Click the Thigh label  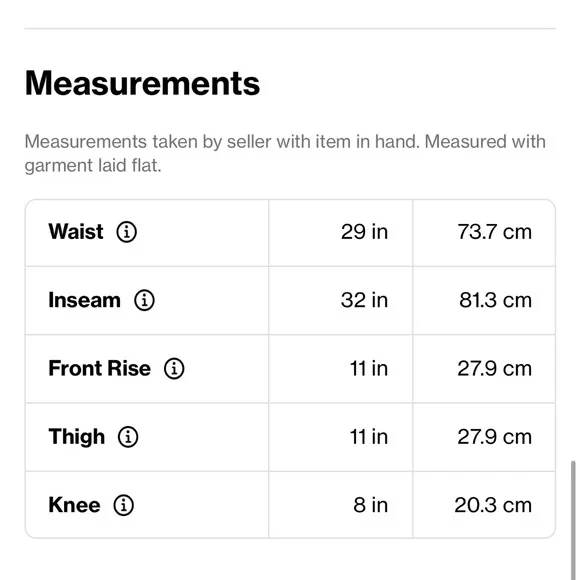(x=77, y=437)
